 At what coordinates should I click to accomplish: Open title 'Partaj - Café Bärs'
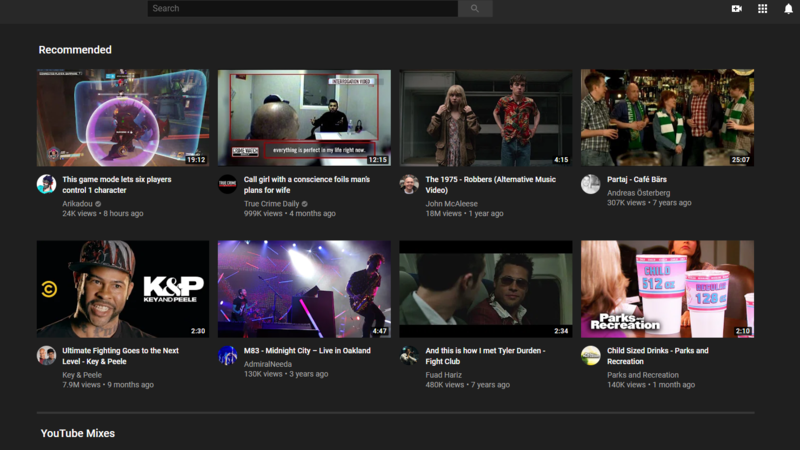click(x=637, y=180)
